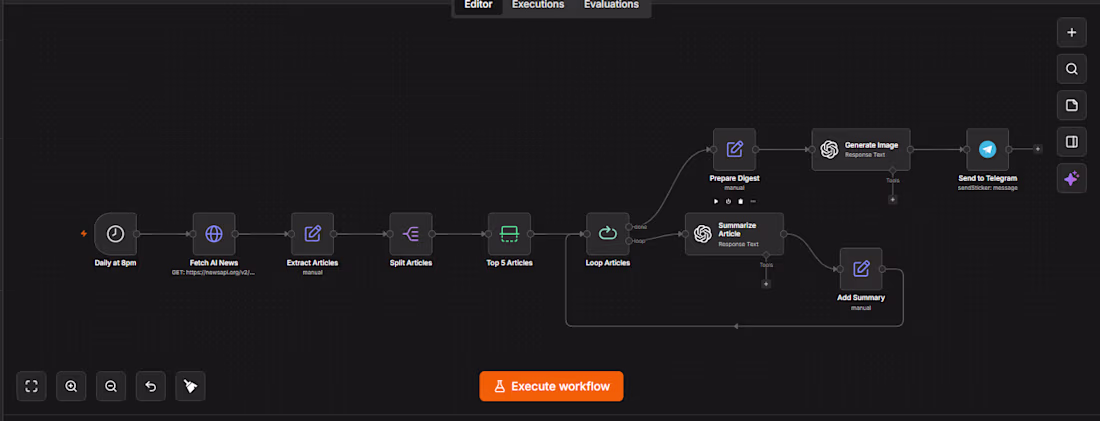Delete Prepare Digest node with trash icon
The width and height of the screenshot is (1100, 421).
pos(741,201)
